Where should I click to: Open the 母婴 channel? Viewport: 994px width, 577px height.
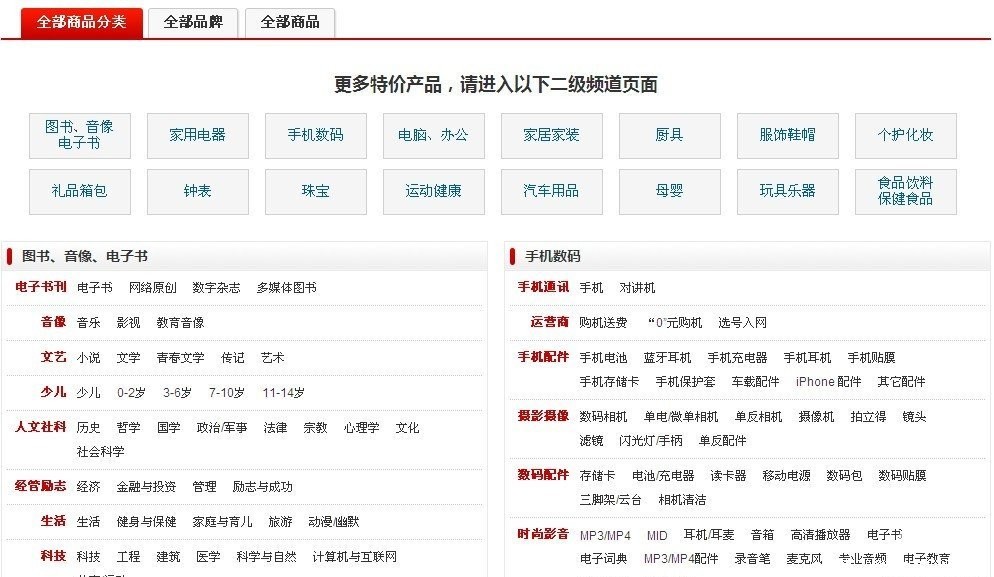(669, 191)
